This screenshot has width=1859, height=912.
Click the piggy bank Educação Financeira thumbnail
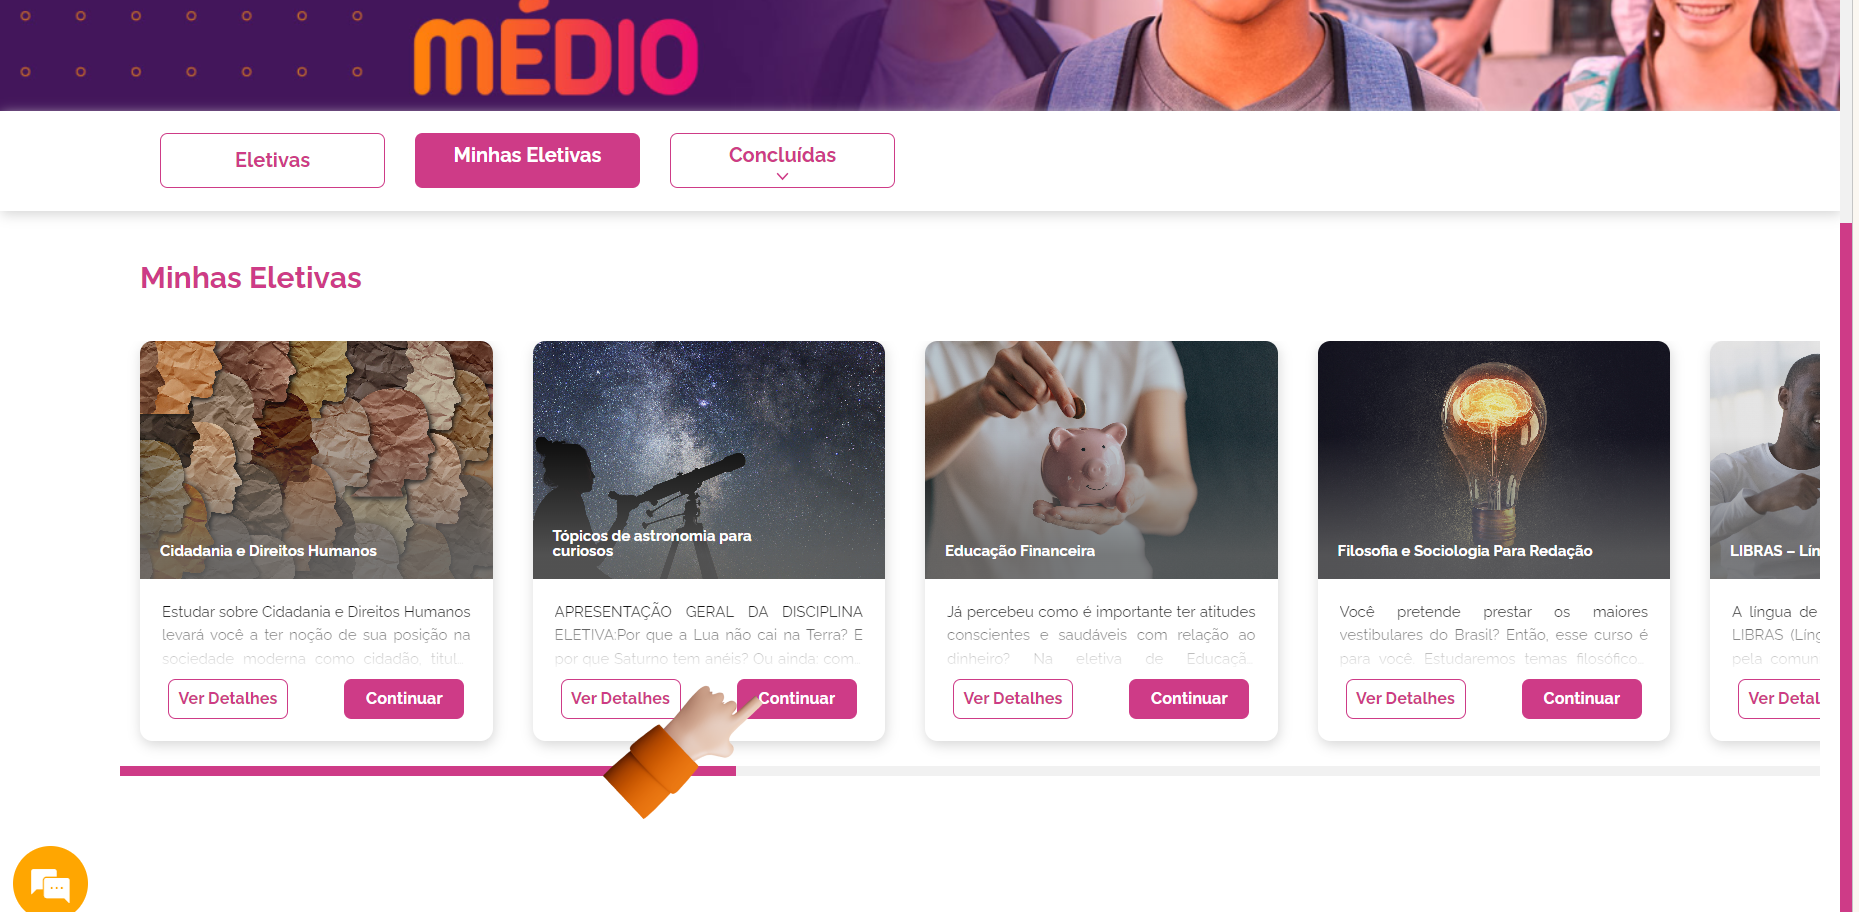point(1101,460)
